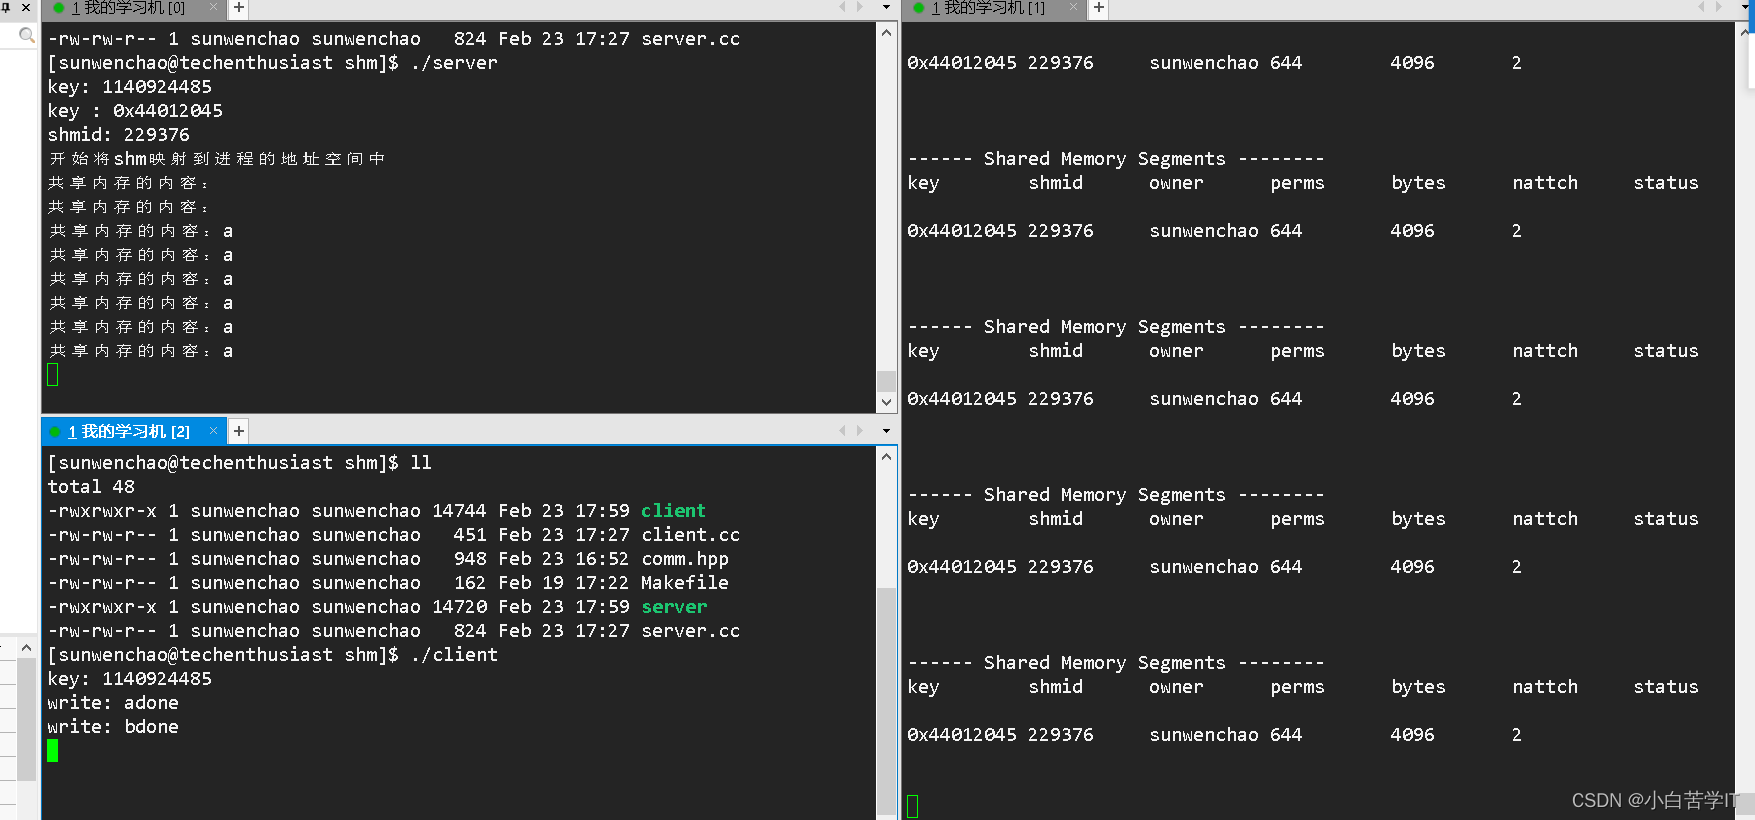
Task: Click the first 'nattch' column header
Action: coord(1545,183)
